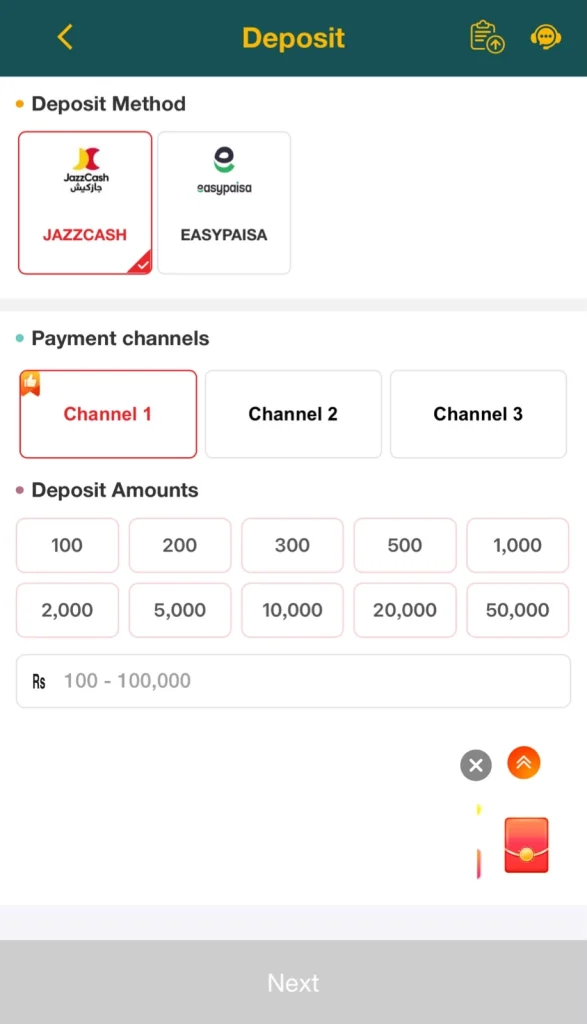This screenshot has height=1024, width=587.
Task: Pick the 5,000 deposit amount
Action: coord(180,610)
